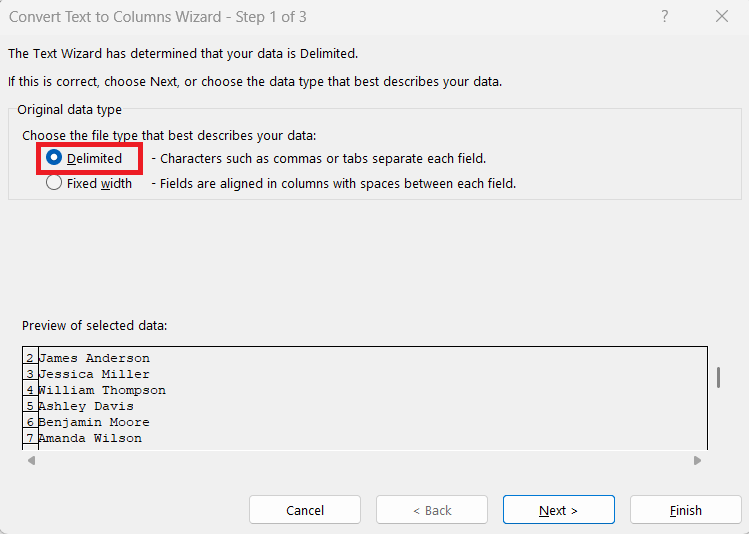Cancel the Text to Columns wizard

pyautogui.click(x=305, y=510)
